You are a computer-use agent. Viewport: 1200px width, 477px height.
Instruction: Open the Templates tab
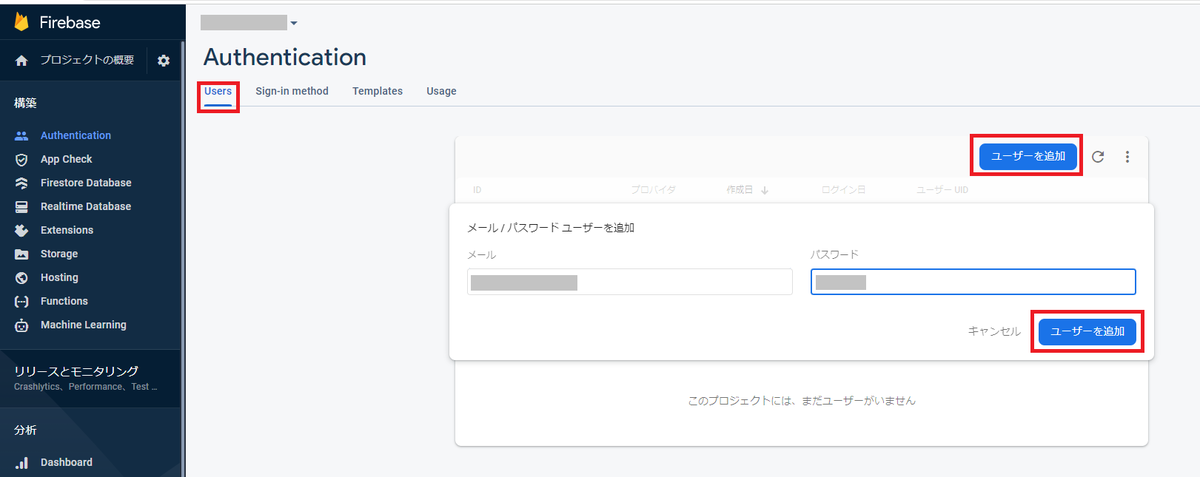(377, 91)
